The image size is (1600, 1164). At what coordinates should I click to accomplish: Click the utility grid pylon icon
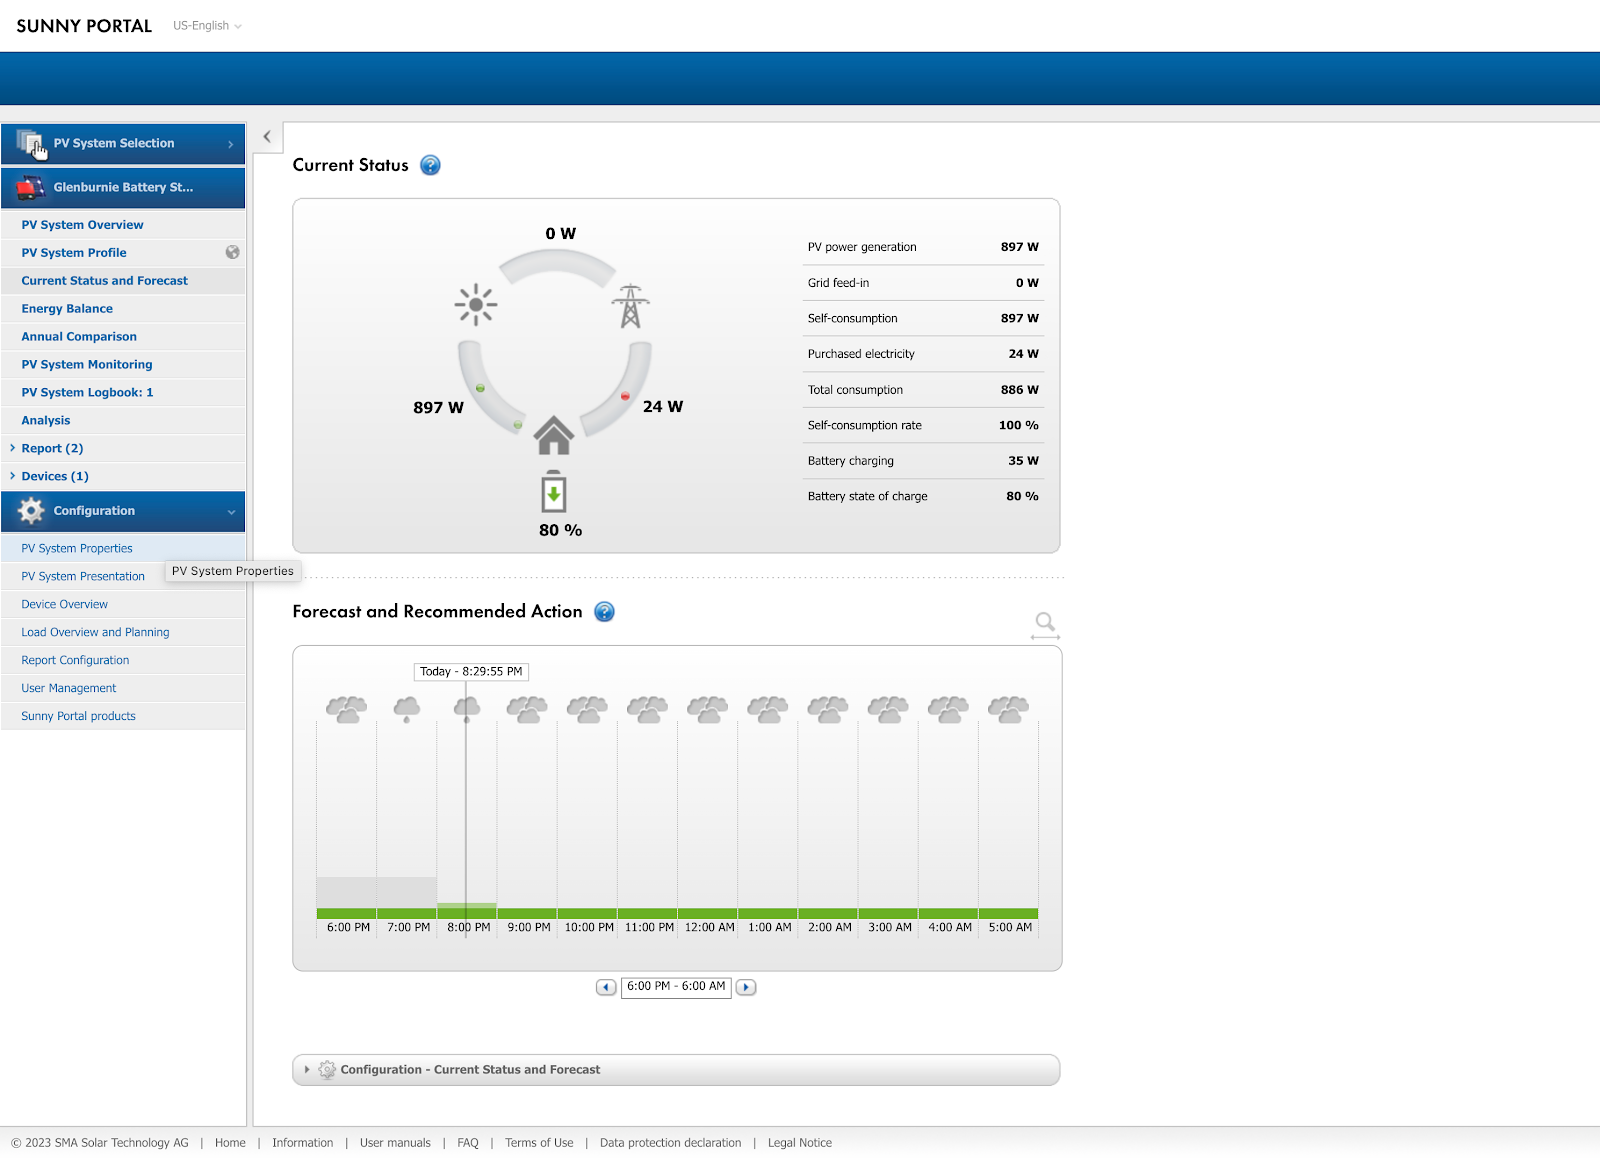[631, 306]
